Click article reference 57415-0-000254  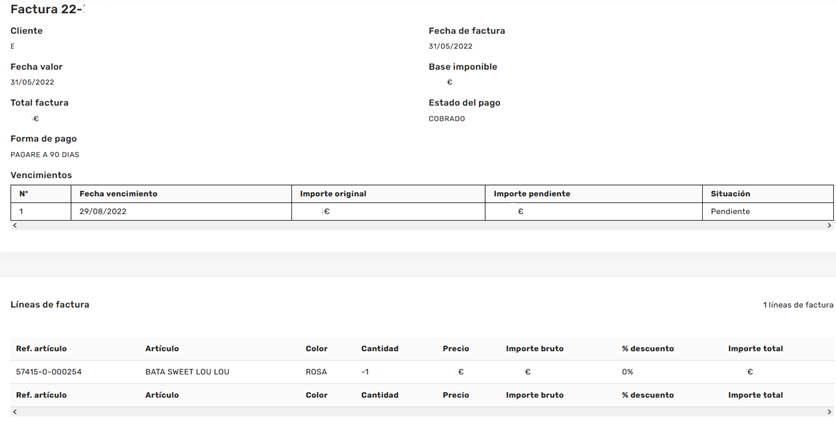tap(49, 372)
